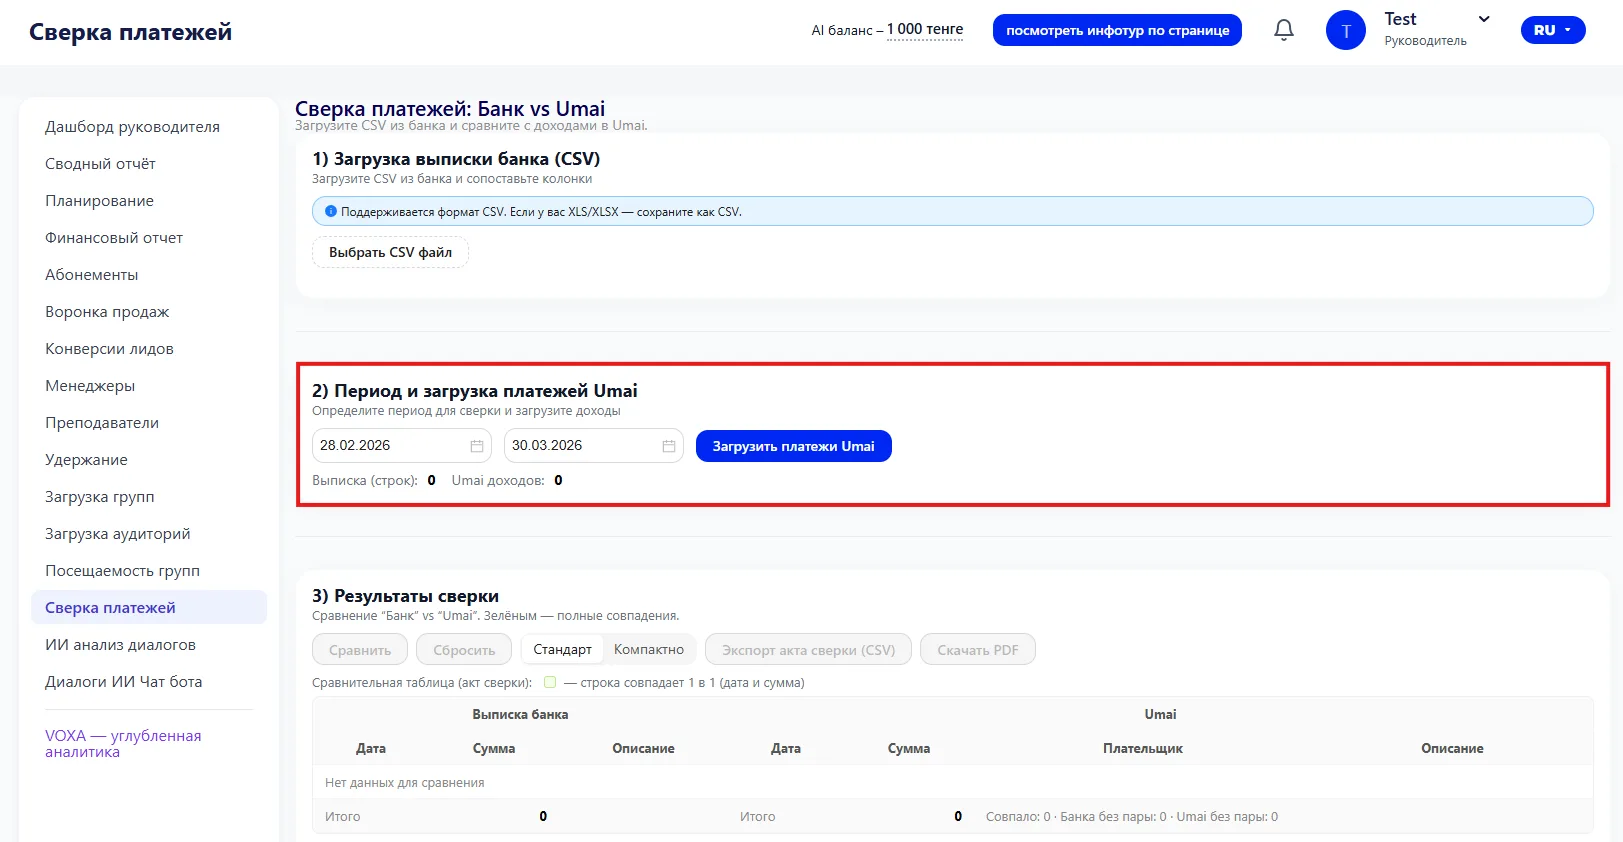Image resolution: width=1623 pixels, height=842 pixels.
Task: Open Преподаватели section
Action: tap(102, 423)
